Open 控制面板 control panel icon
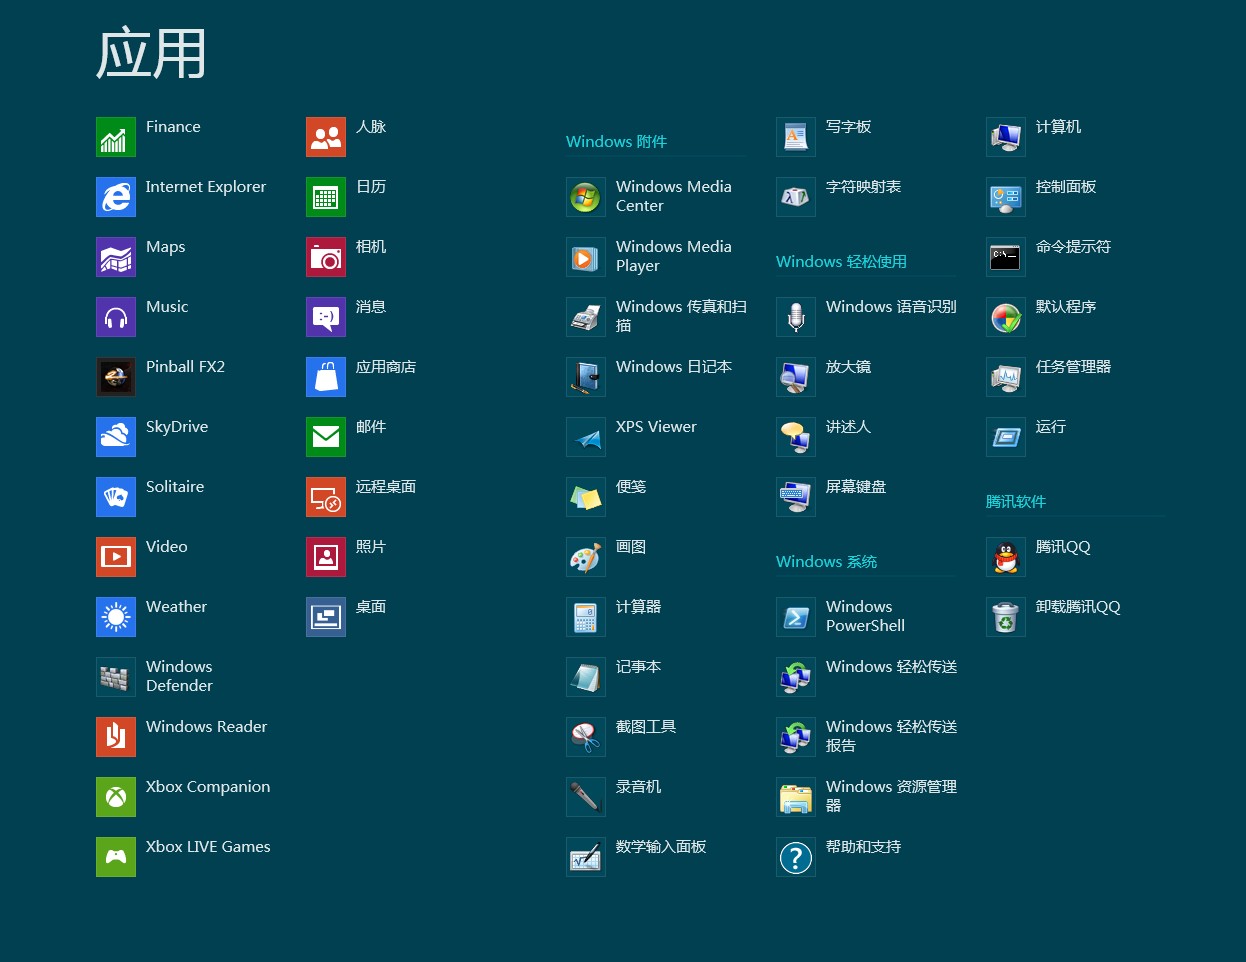Viewport: 1246px width, 962px height. tap(1006, 197)
